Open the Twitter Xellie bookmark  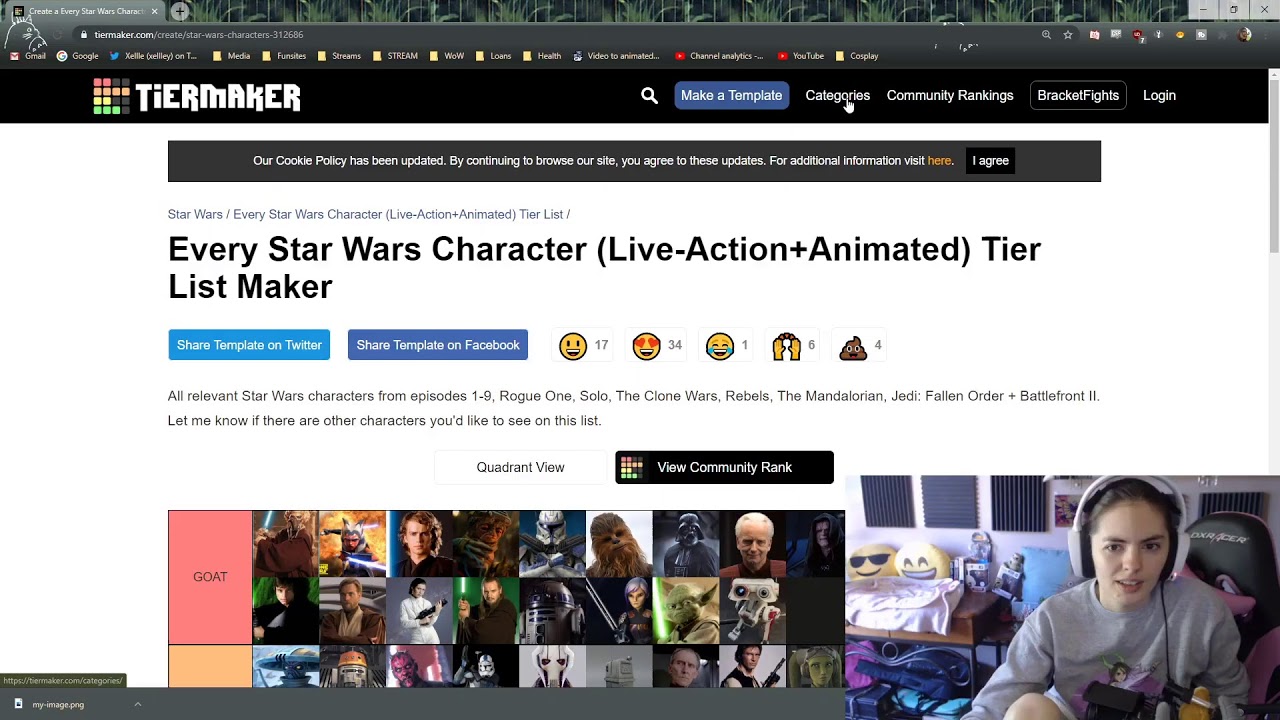153,56
